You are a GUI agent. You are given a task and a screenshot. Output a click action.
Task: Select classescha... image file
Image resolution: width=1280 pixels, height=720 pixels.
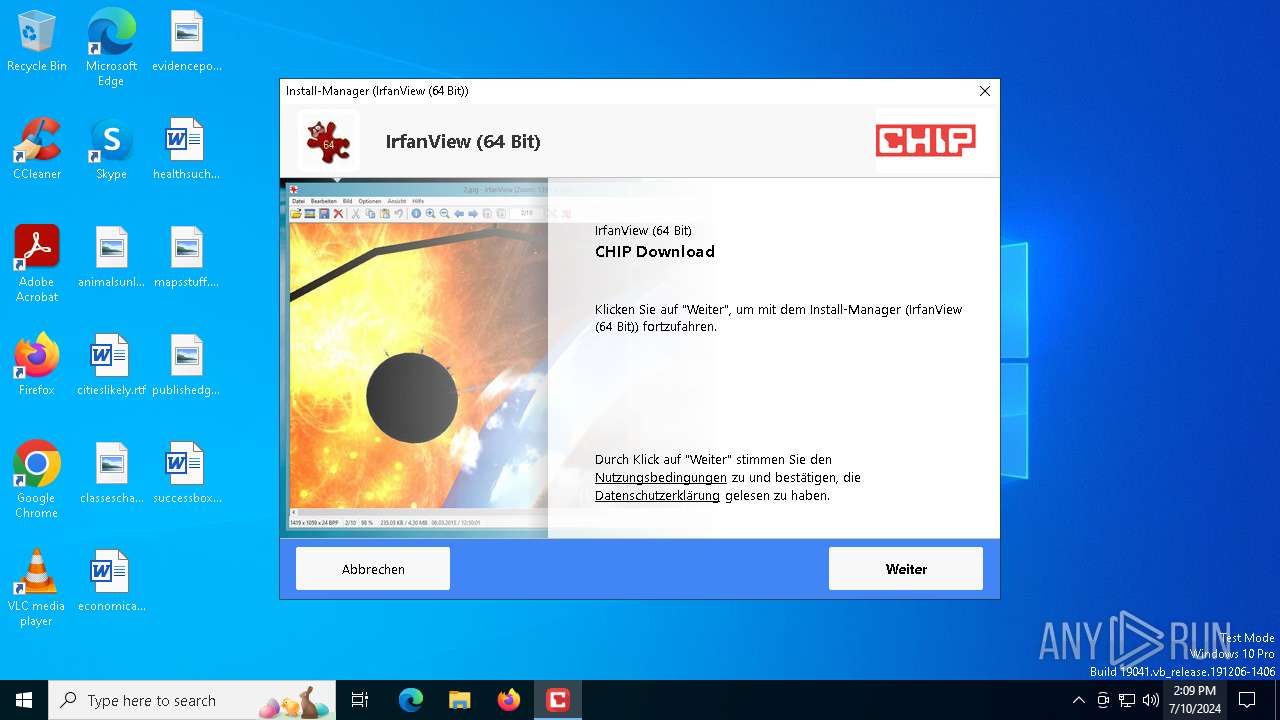click(x=111, y=473)
